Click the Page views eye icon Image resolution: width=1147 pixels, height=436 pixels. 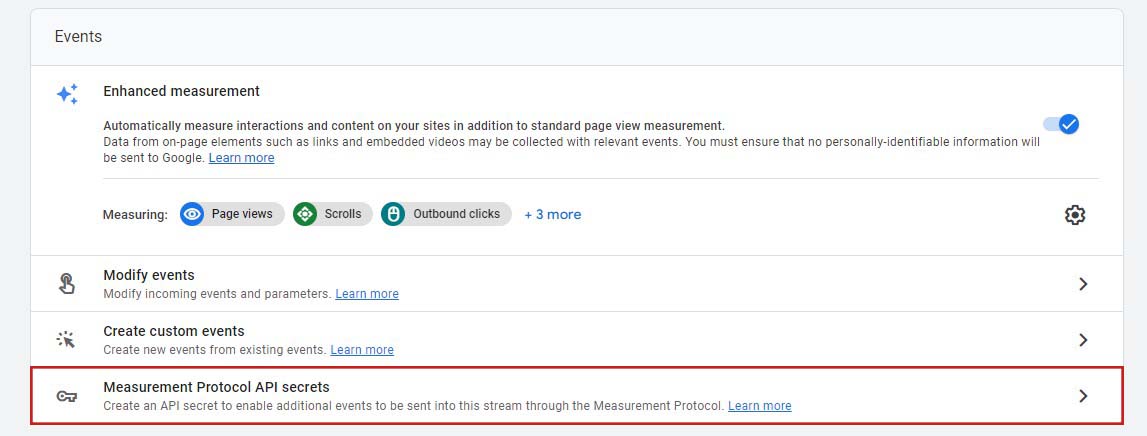pos(193,214)
